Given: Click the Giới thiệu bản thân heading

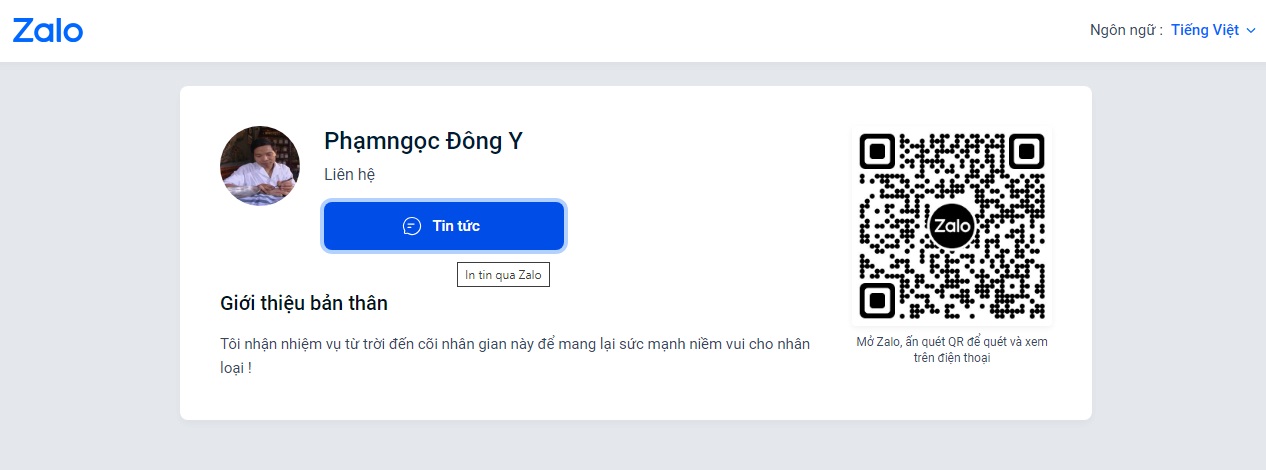Looking at the screenshot, I should (304, 303).
